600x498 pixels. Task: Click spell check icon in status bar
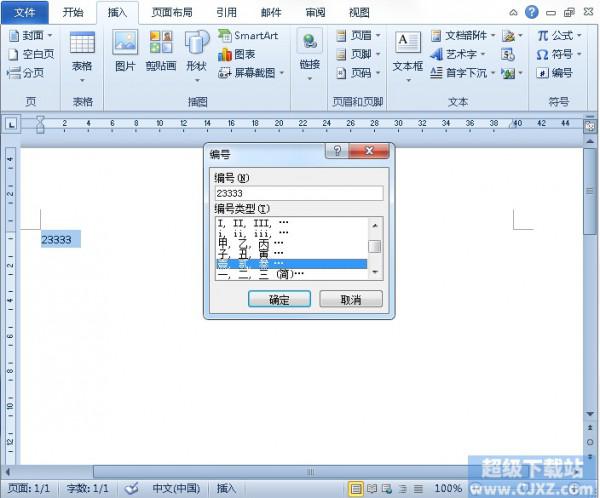point(132,488)
